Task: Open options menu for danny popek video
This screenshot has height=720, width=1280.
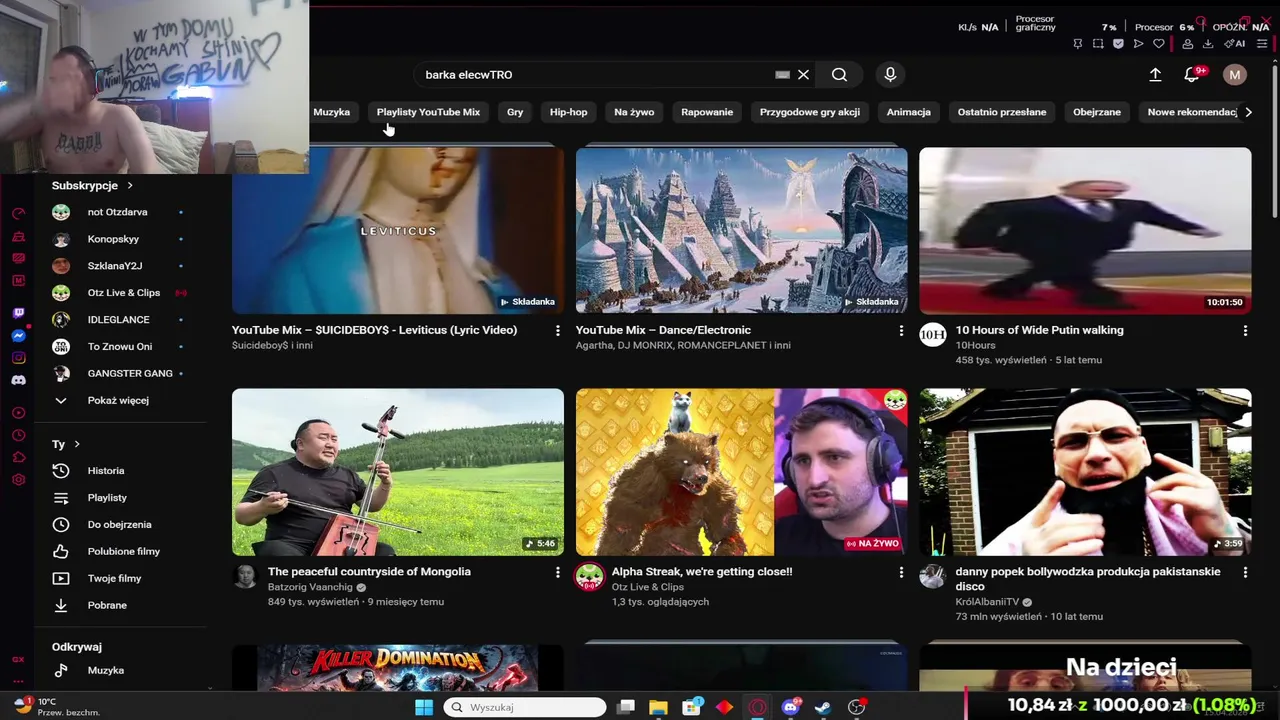Action: pyautogui.click(x=1245, y=573)
